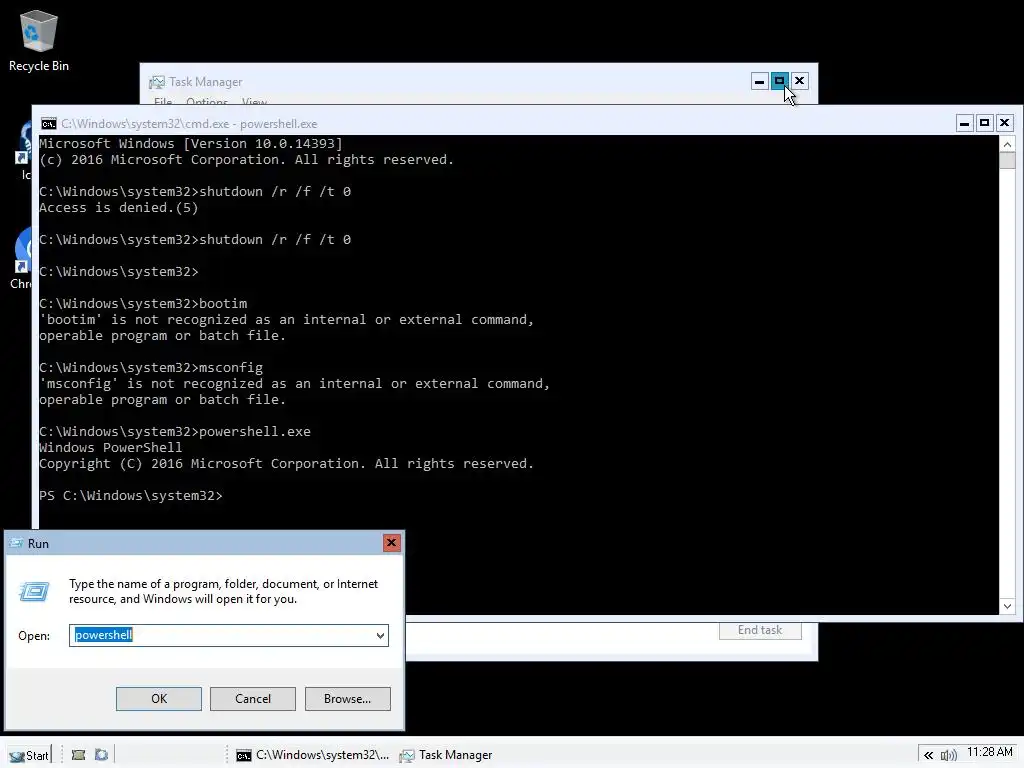This screenshot has width=1024, height=768.
Task: Click the Task Manager title bar icon
Action: point(157,82)
